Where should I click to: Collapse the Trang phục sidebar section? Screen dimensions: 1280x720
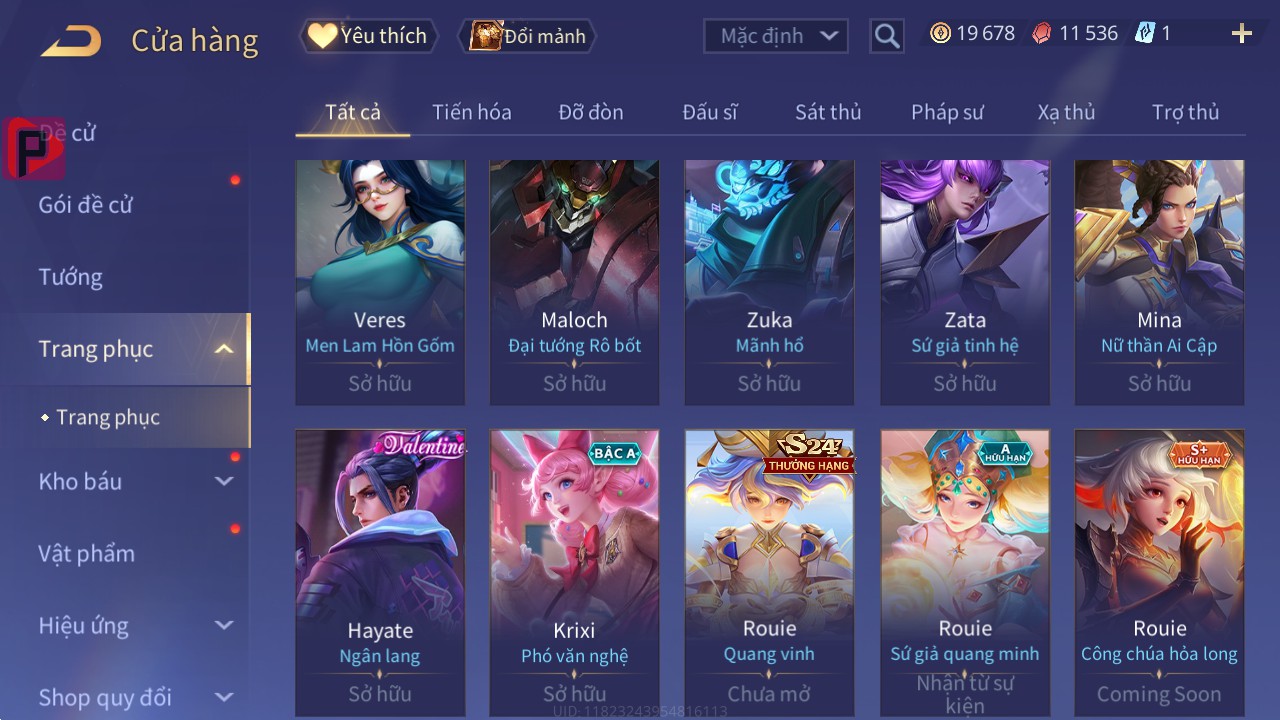(x=224, y=349)
